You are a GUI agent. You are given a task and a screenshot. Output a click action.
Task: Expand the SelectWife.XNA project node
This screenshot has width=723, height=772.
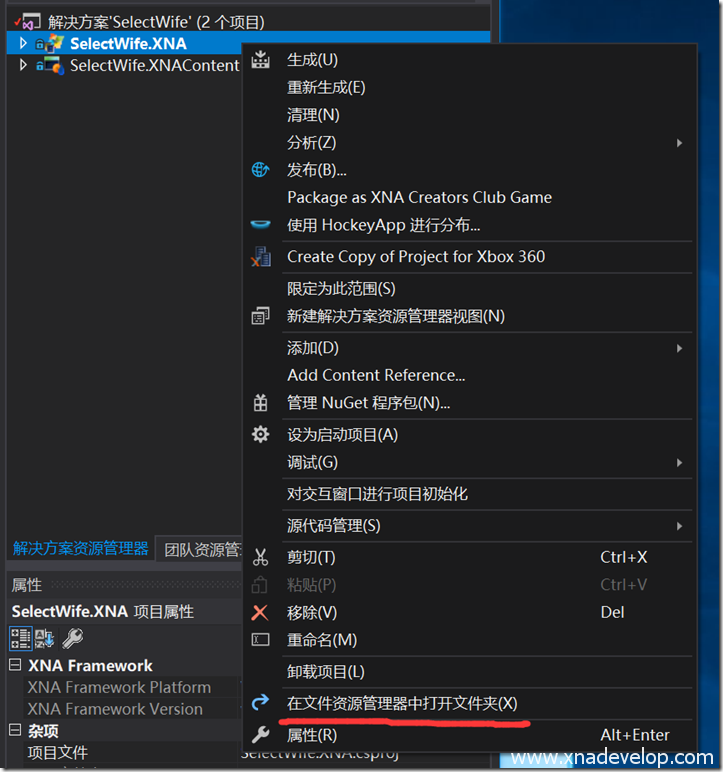24,43
